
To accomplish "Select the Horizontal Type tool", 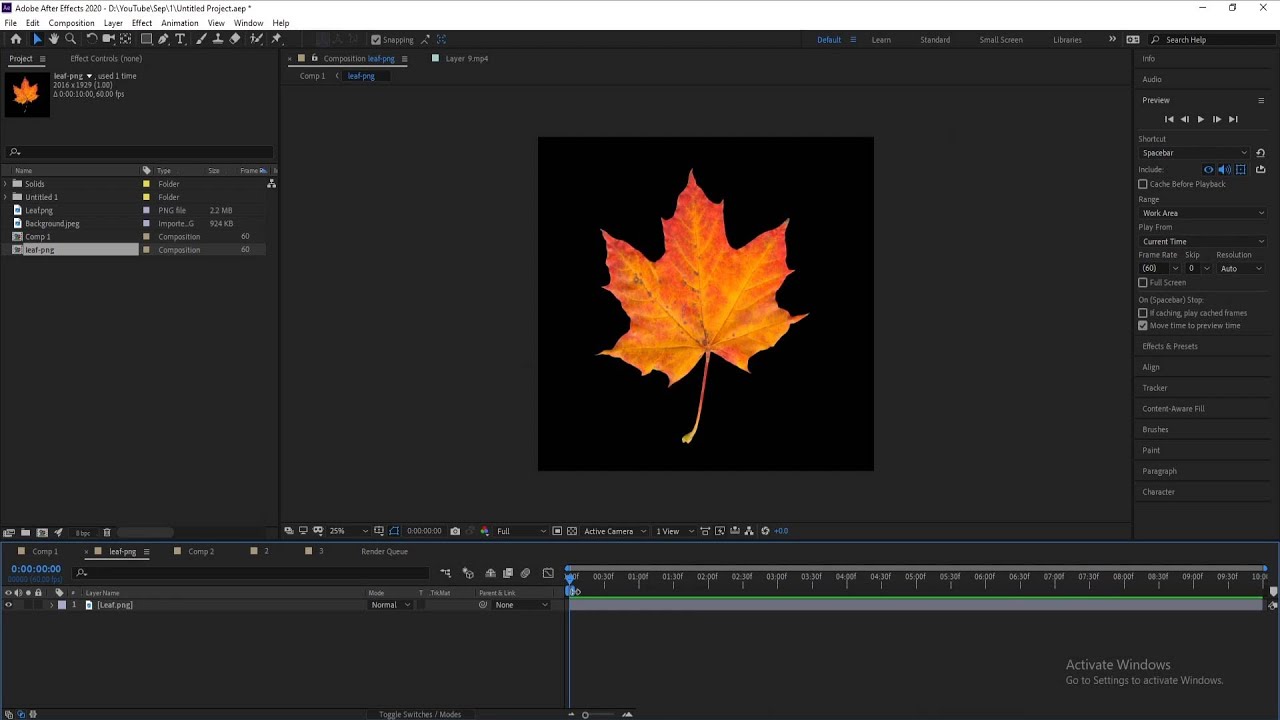I will (180, 39).
